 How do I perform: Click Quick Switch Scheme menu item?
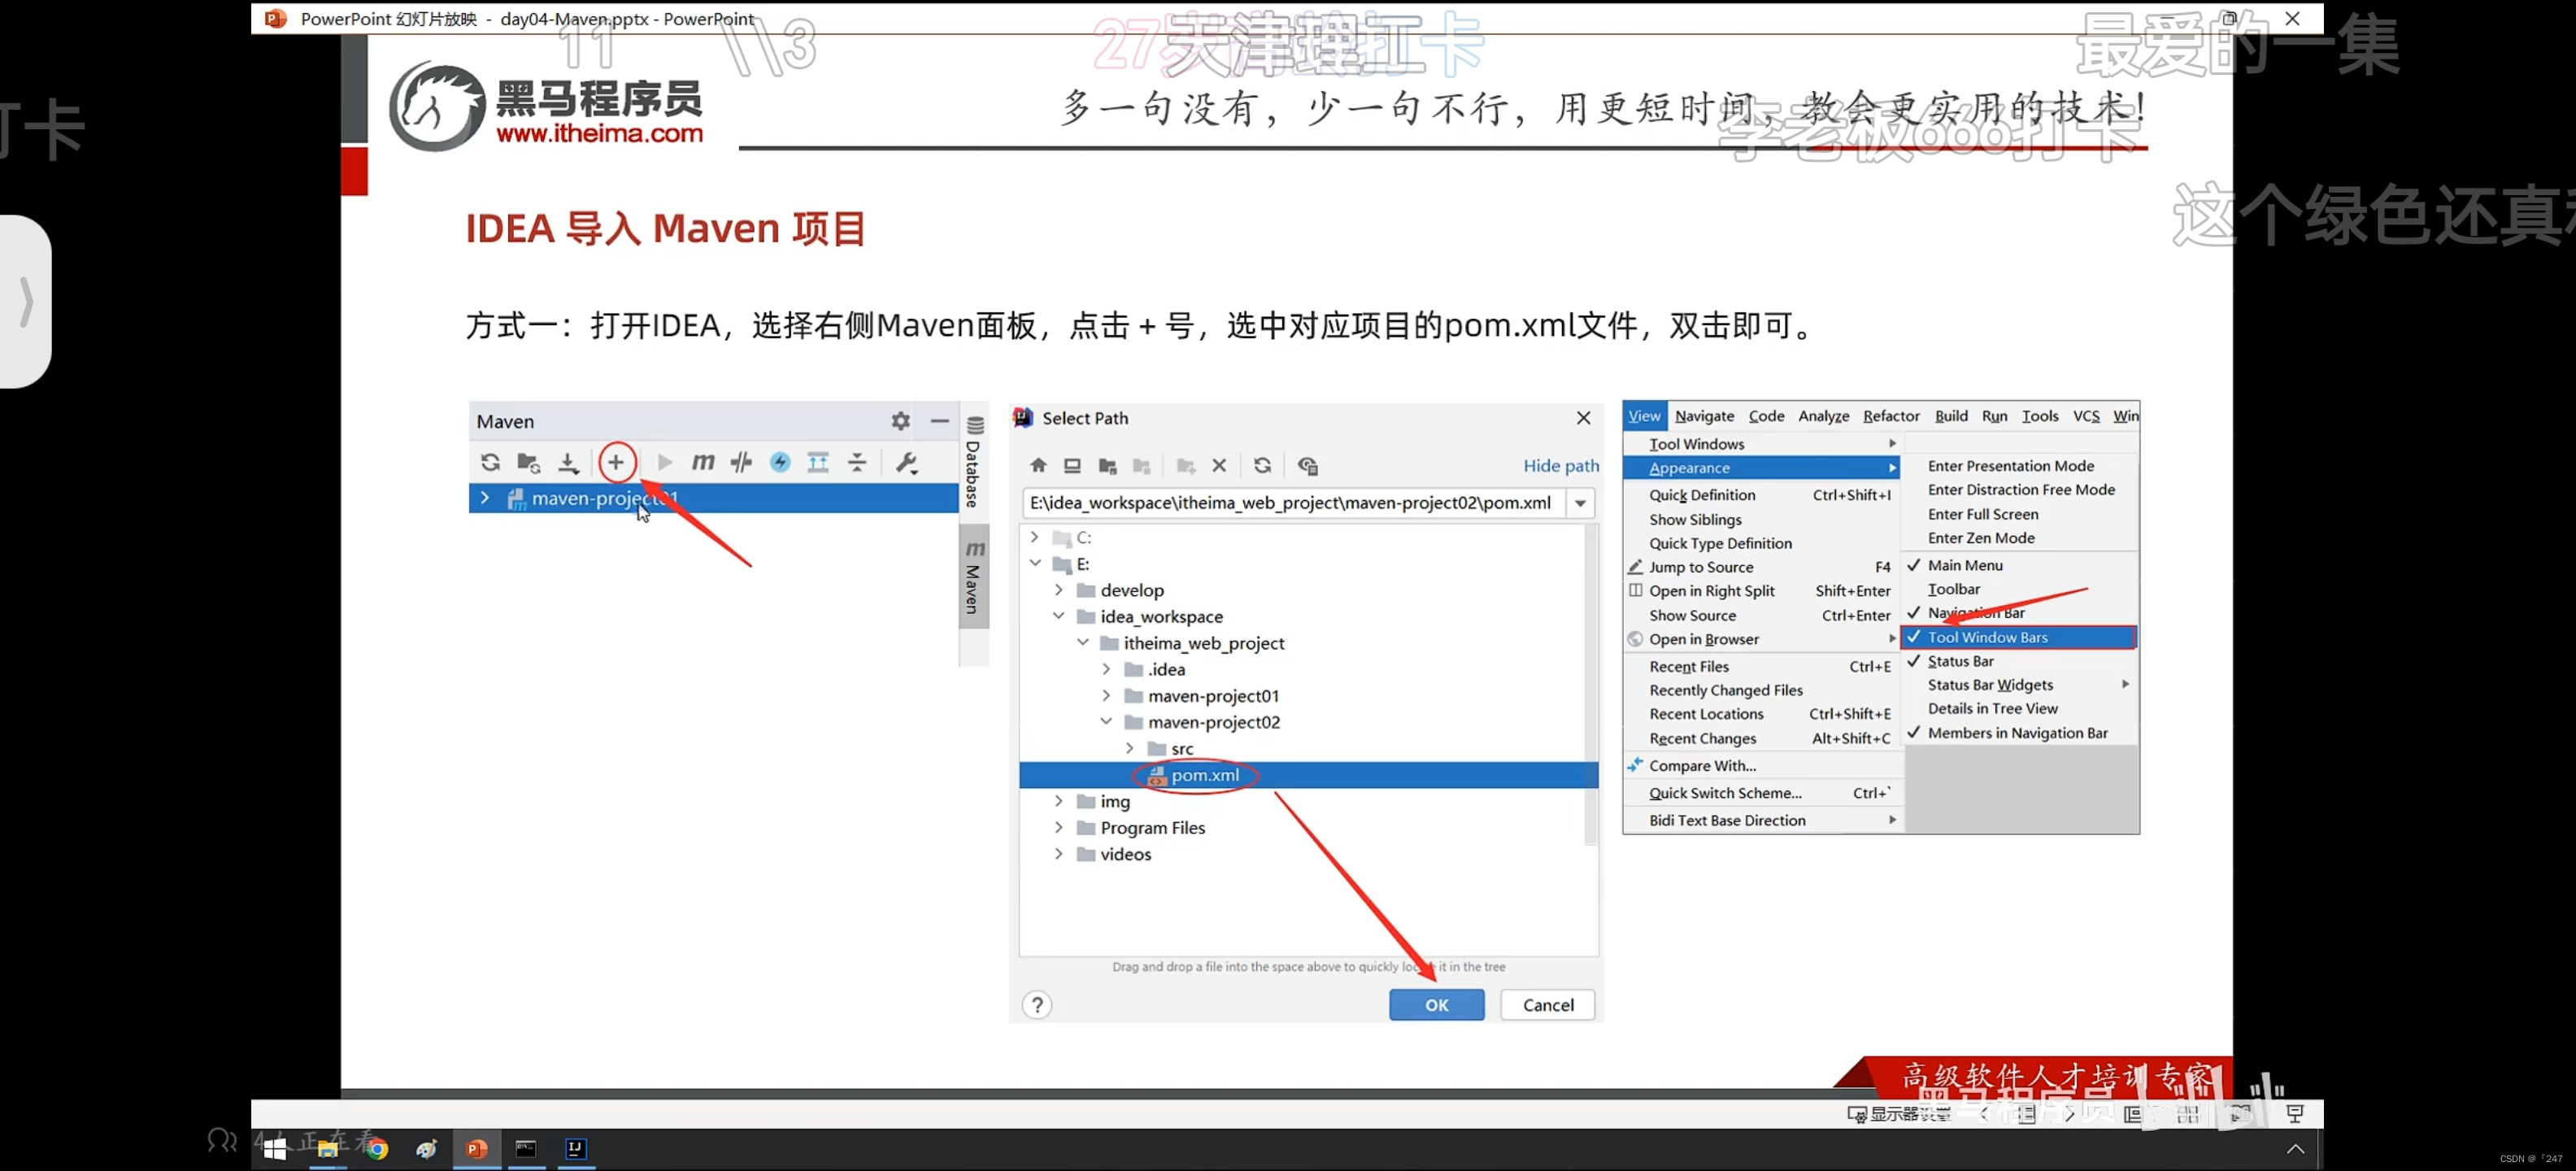pos(1763,793)
